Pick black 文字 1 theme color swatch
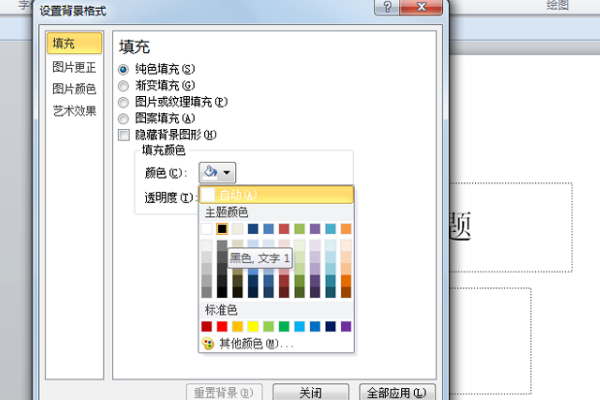The image size is (600, 400). coord(222,229)
